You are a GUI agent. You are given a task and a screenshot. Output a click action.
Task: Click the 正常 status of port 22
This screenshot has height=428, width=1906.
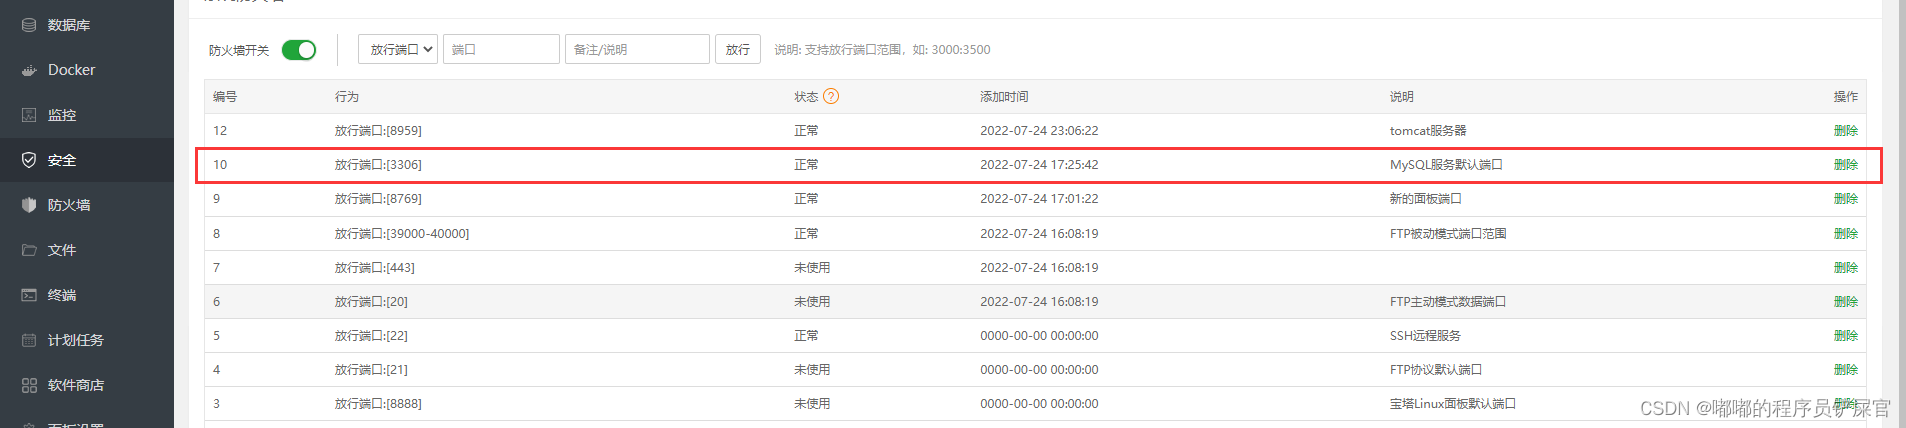[x=806, y=336]
